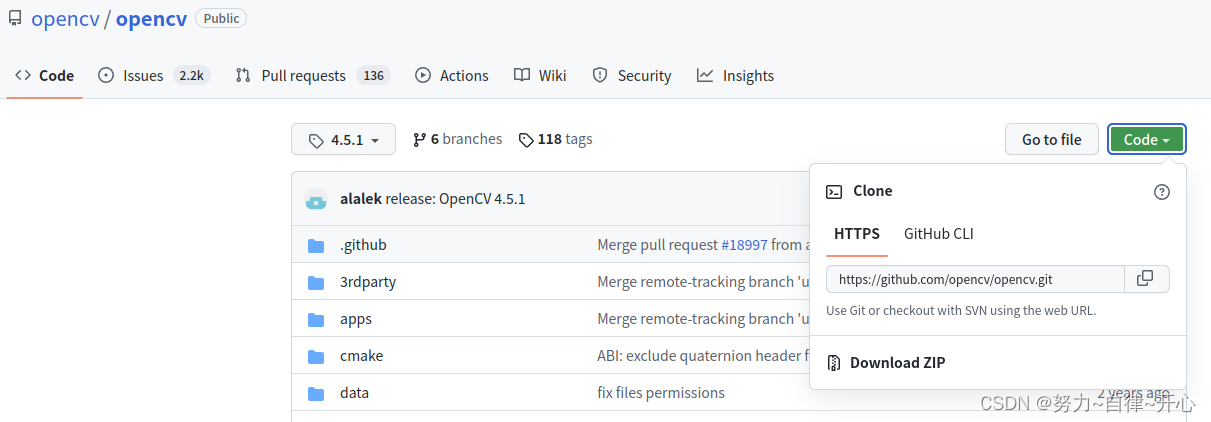Click the folder icon for 3rdparty

pyautogui.click(x=316, y=282)
